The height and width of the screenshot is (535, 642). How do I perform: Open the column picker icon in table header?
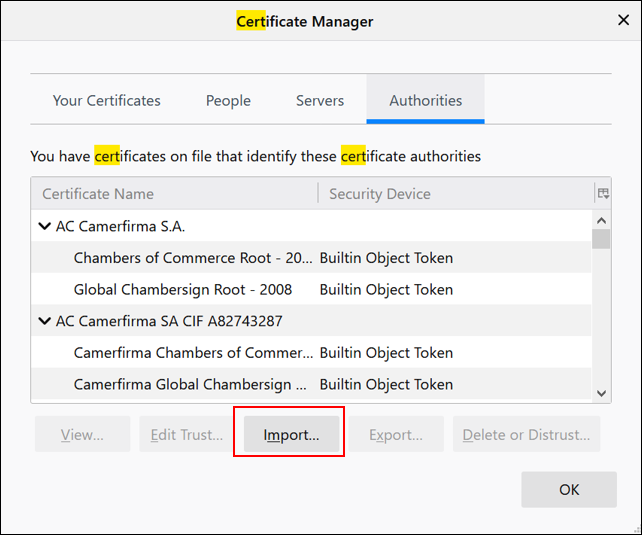(603, 193)
